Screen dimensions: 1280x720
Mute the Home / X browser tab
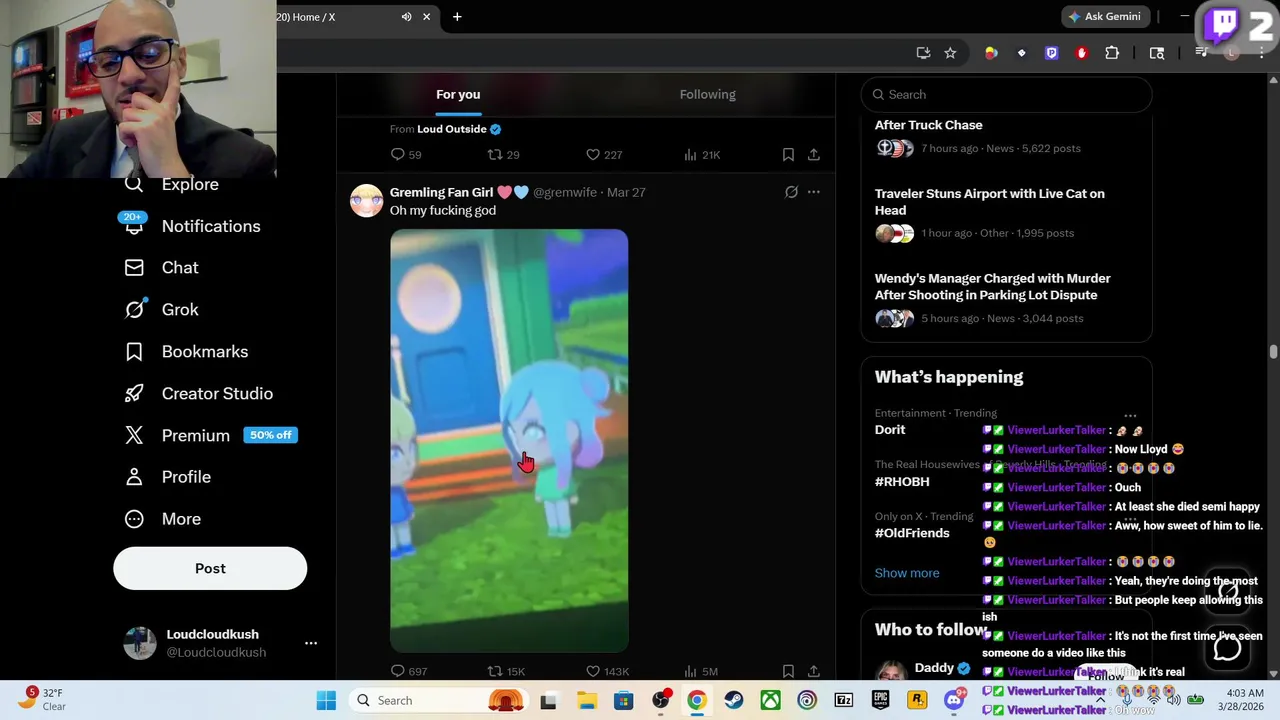pyautogui.click(x=406, y=17)
